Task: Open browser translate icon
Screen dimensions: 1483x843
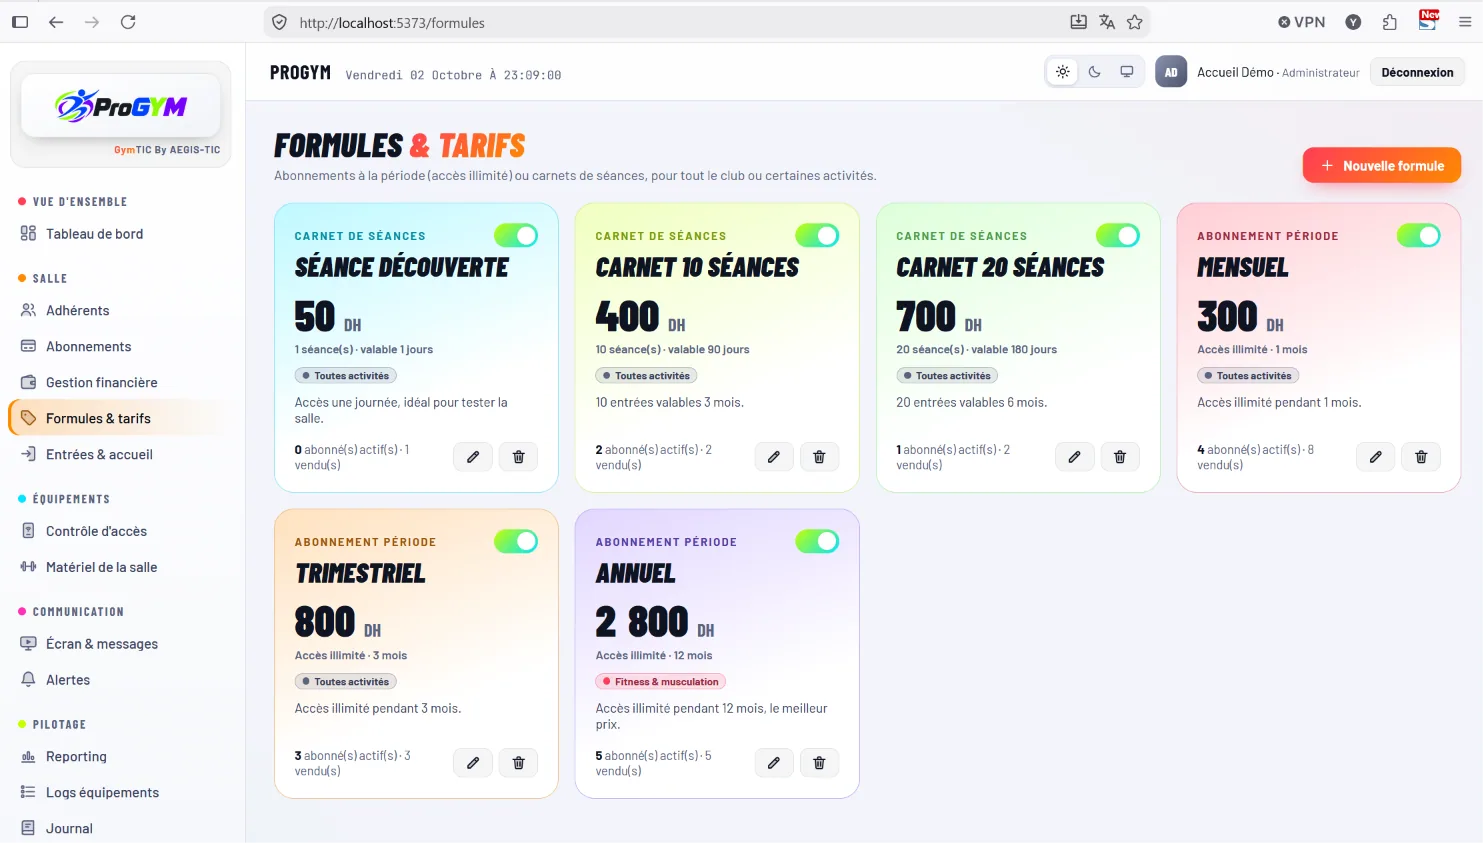Action: click(1107, 22)
